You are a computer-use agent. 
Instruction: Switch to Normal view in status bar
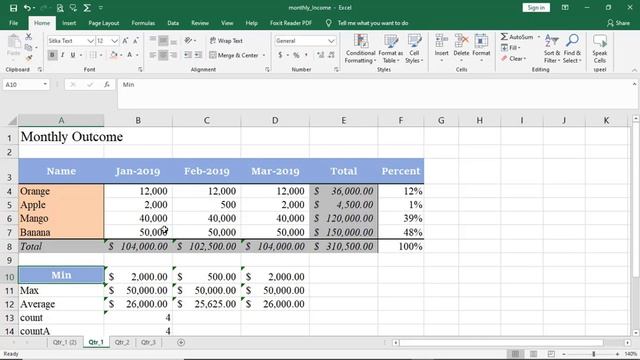click(516, 354)
